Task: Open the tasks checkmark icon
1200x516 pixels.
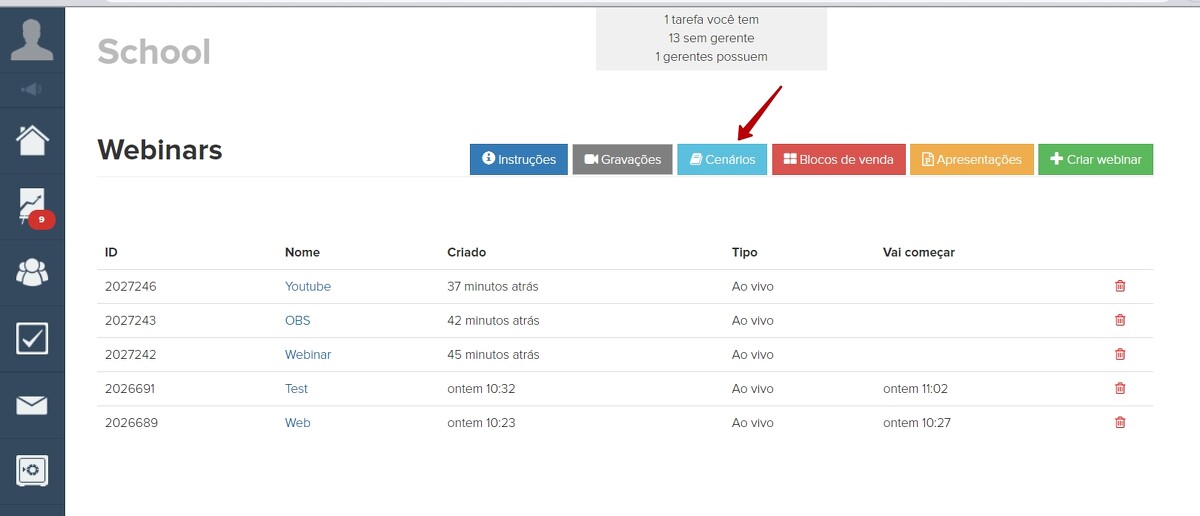Action: tap(32, 338)
